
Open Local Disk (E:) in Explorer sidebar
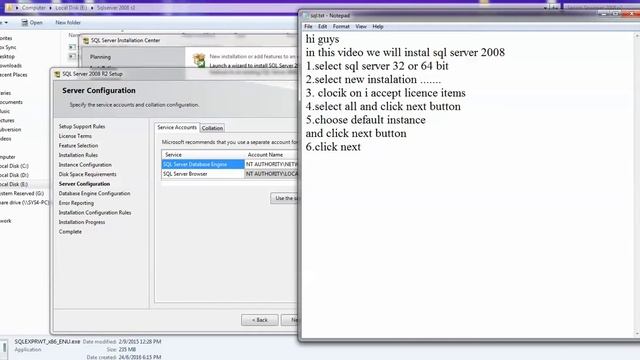pyautogui.click(x=13, y=184)
